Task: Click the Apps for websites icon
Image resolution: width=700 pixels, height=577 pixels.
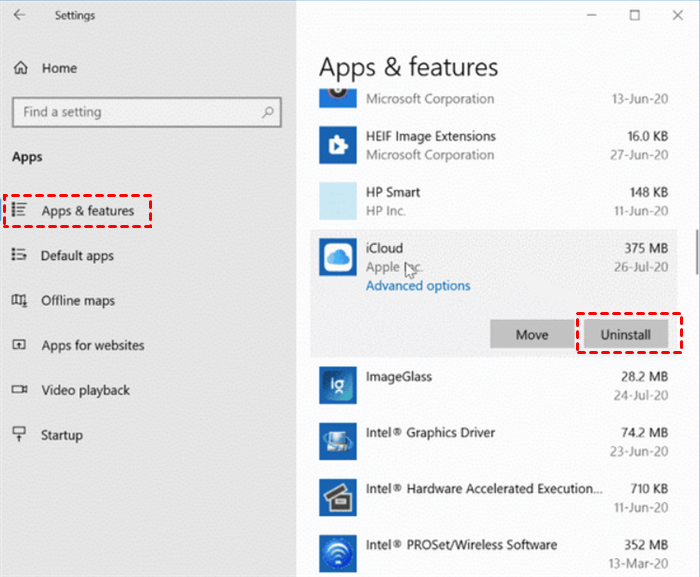Action: pos(19,345)
